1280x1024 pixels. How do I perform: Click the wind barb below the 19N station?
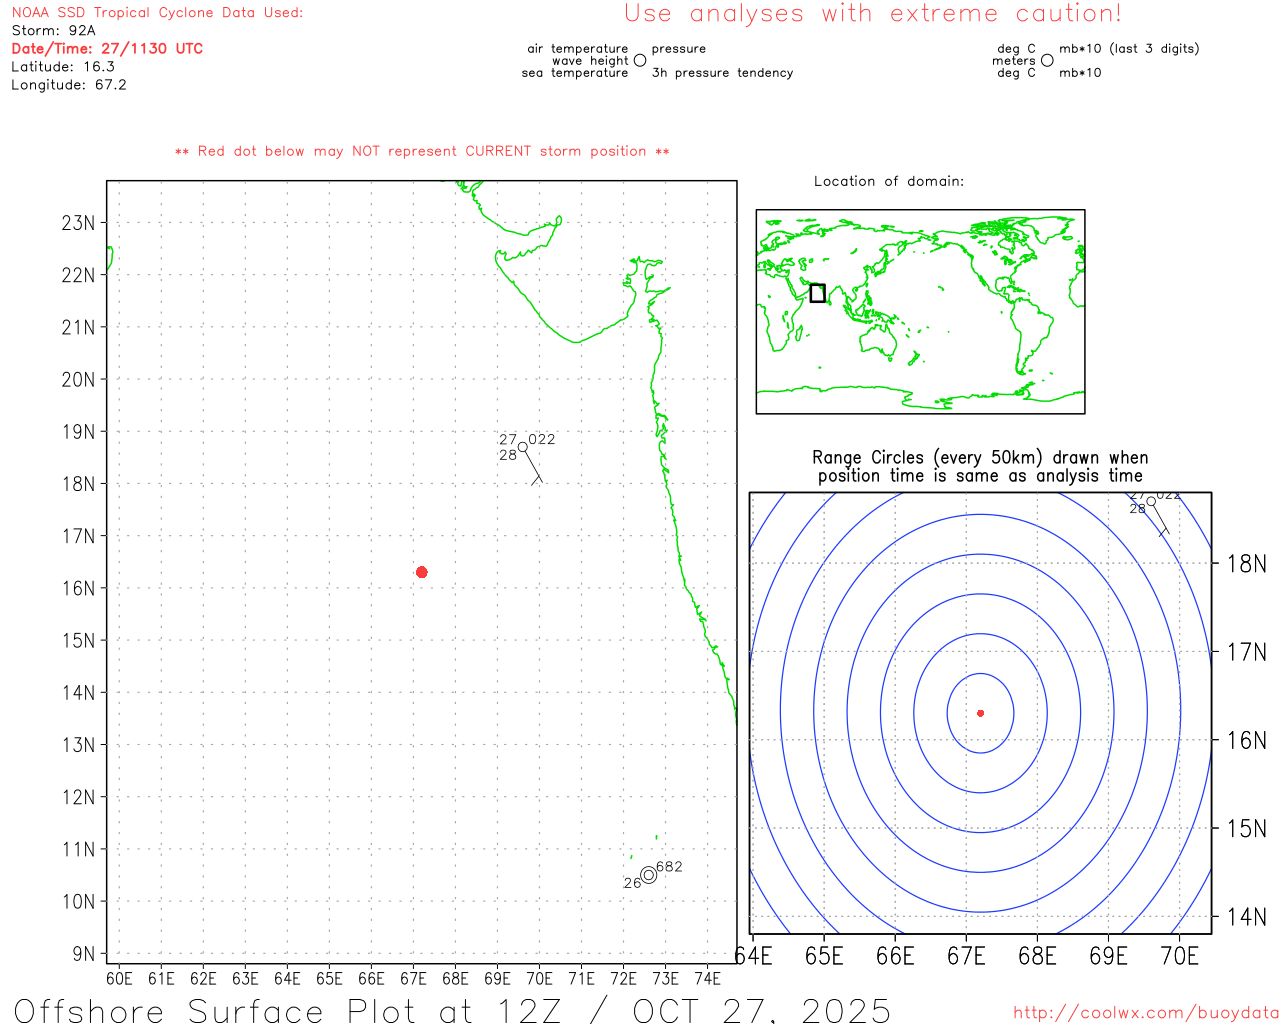tap(534, 469)
